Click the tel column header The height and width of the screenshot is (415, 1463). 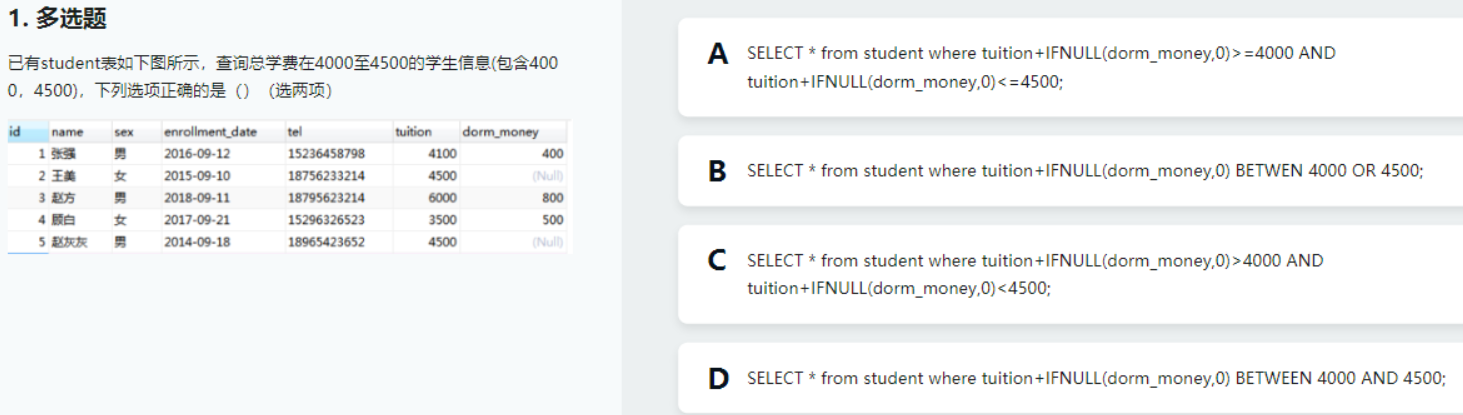pyautogui.click(x=294, y=132)
